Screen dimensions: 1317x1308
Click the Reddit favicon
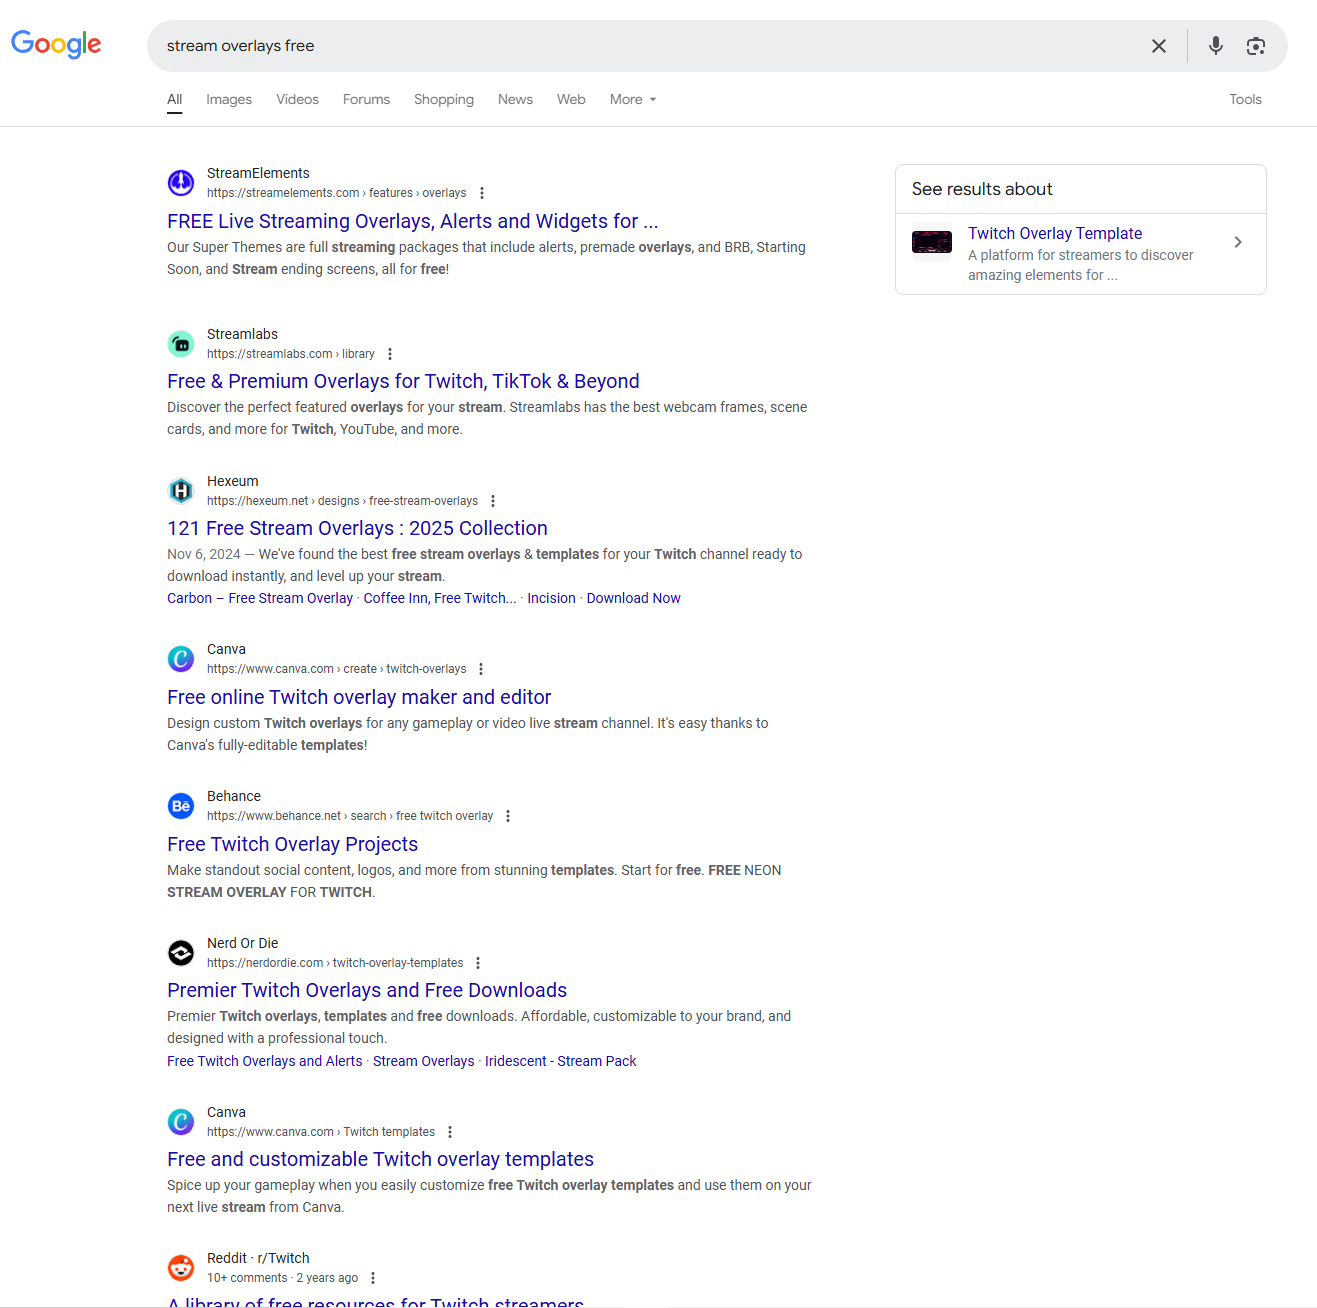[x=181, y=1268]
